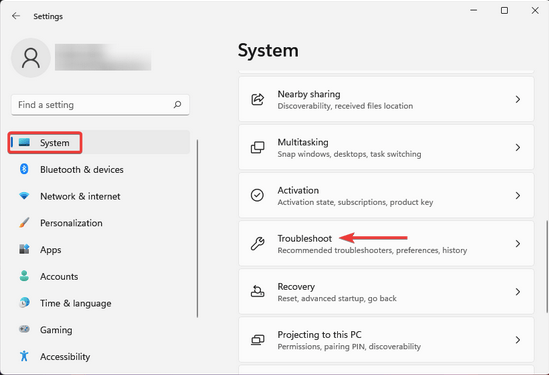The width and height of the screenshot is (549, 375).
Task: Open Accounts settings
Action: click(x=99, y=276)
